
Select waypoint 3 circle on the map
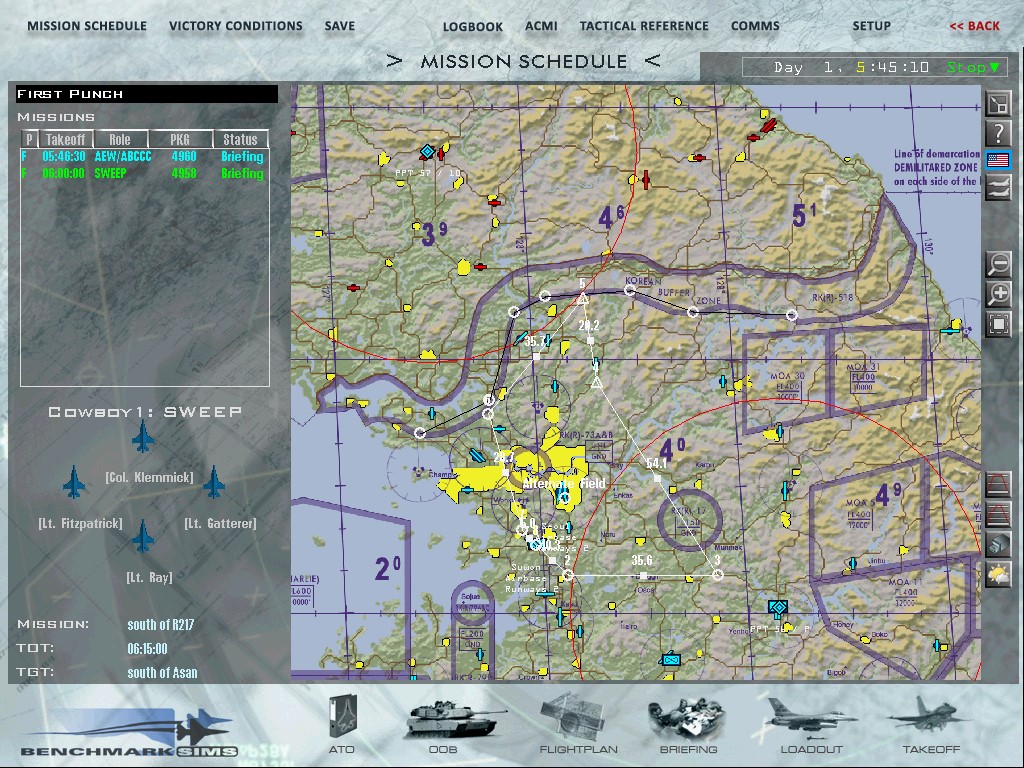[718, 575]
